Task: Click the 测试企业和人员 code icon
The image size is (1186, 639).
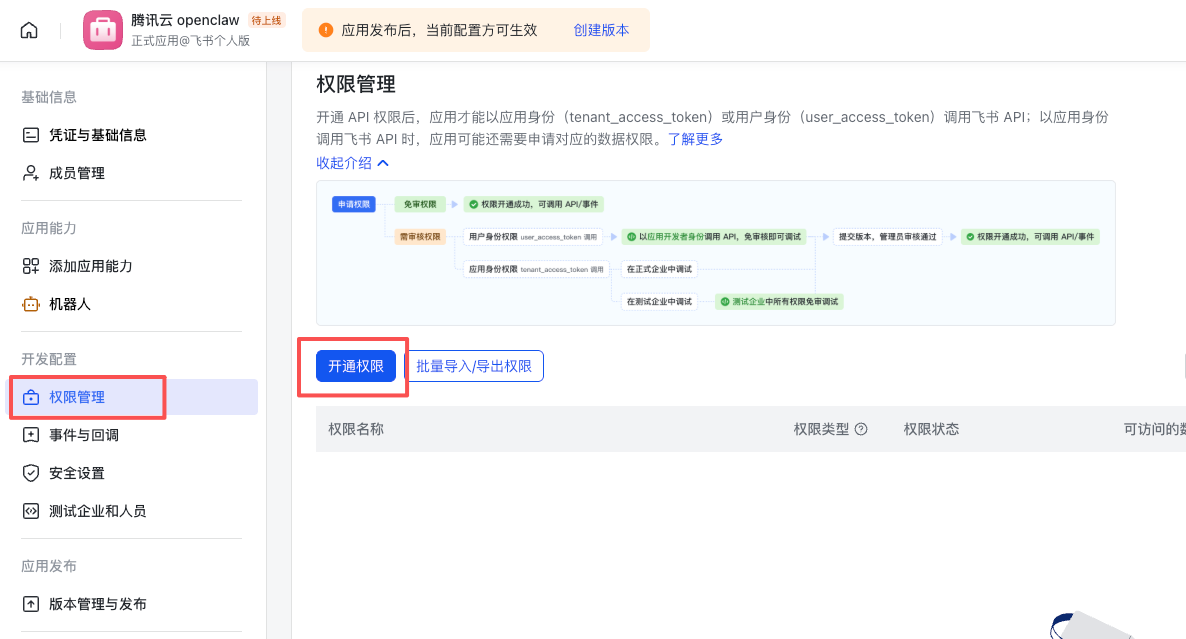Action: 31,511
